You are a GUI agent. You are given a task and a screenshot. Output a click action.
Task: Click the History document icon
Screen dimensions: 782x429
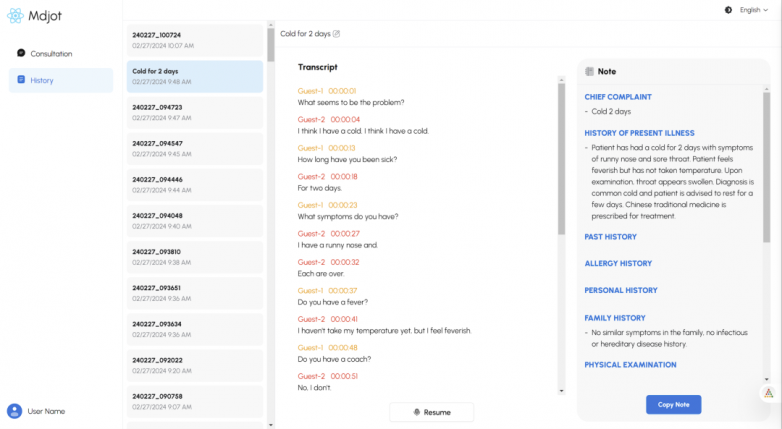pos(21,80)
